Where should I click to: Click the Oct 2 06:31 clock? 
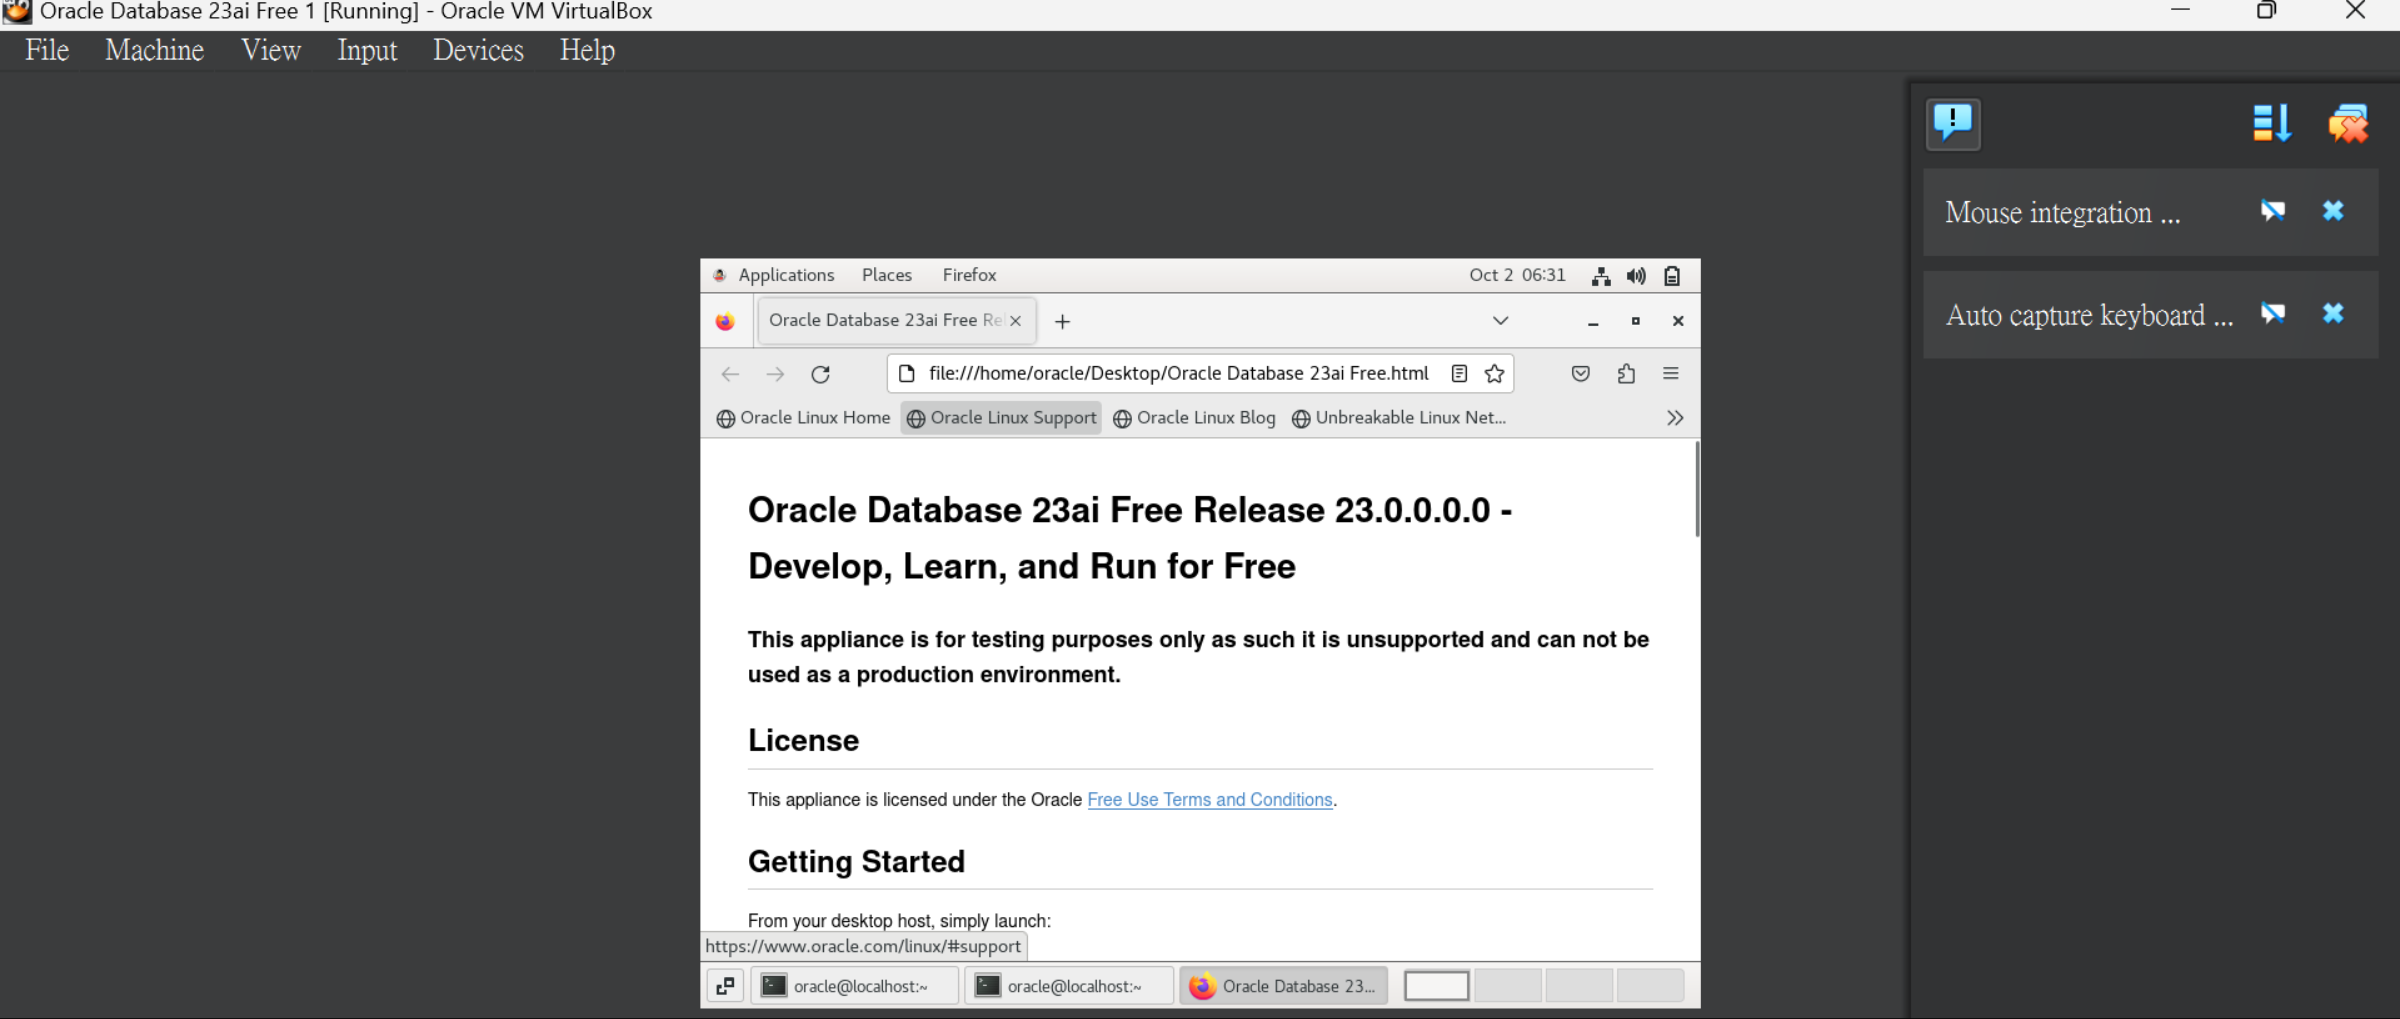(x=1517, y=275)
